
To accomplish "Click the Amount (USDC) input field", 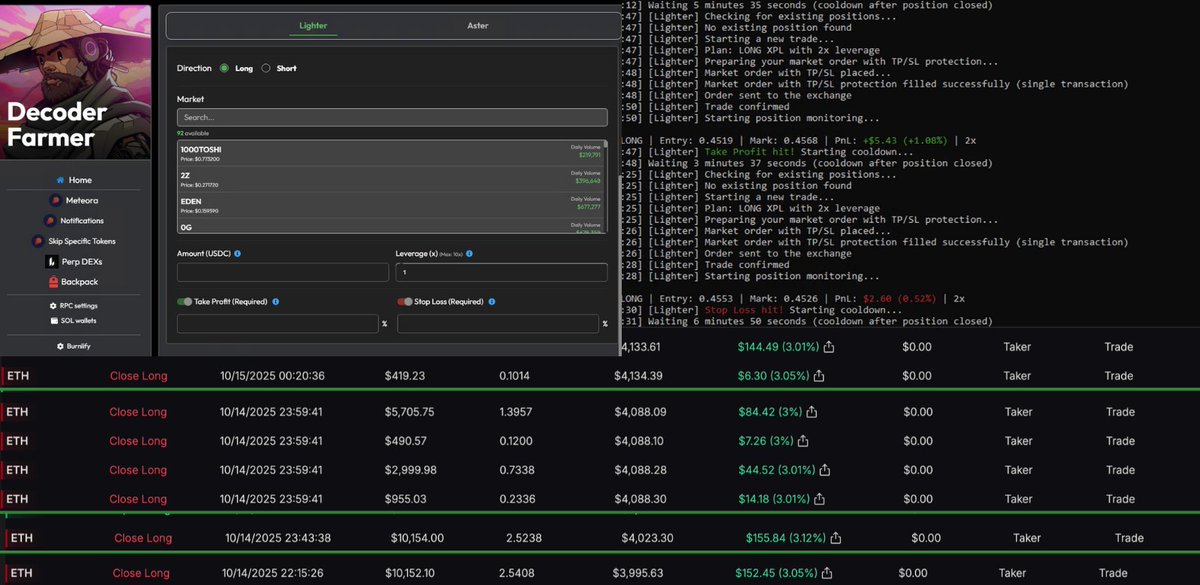I will 283,272.
